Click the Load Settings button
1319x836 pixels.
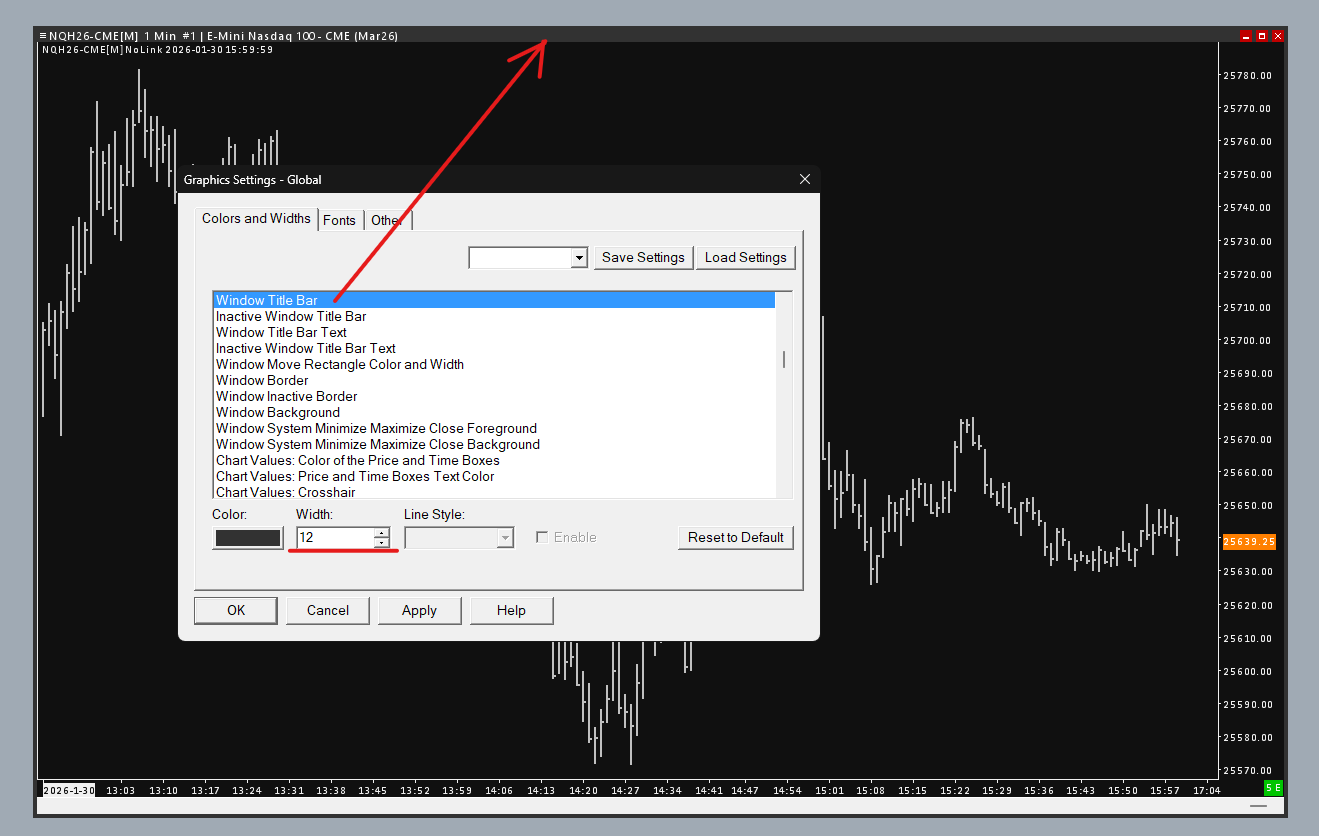pyautogui.click(x=746, y=257)
